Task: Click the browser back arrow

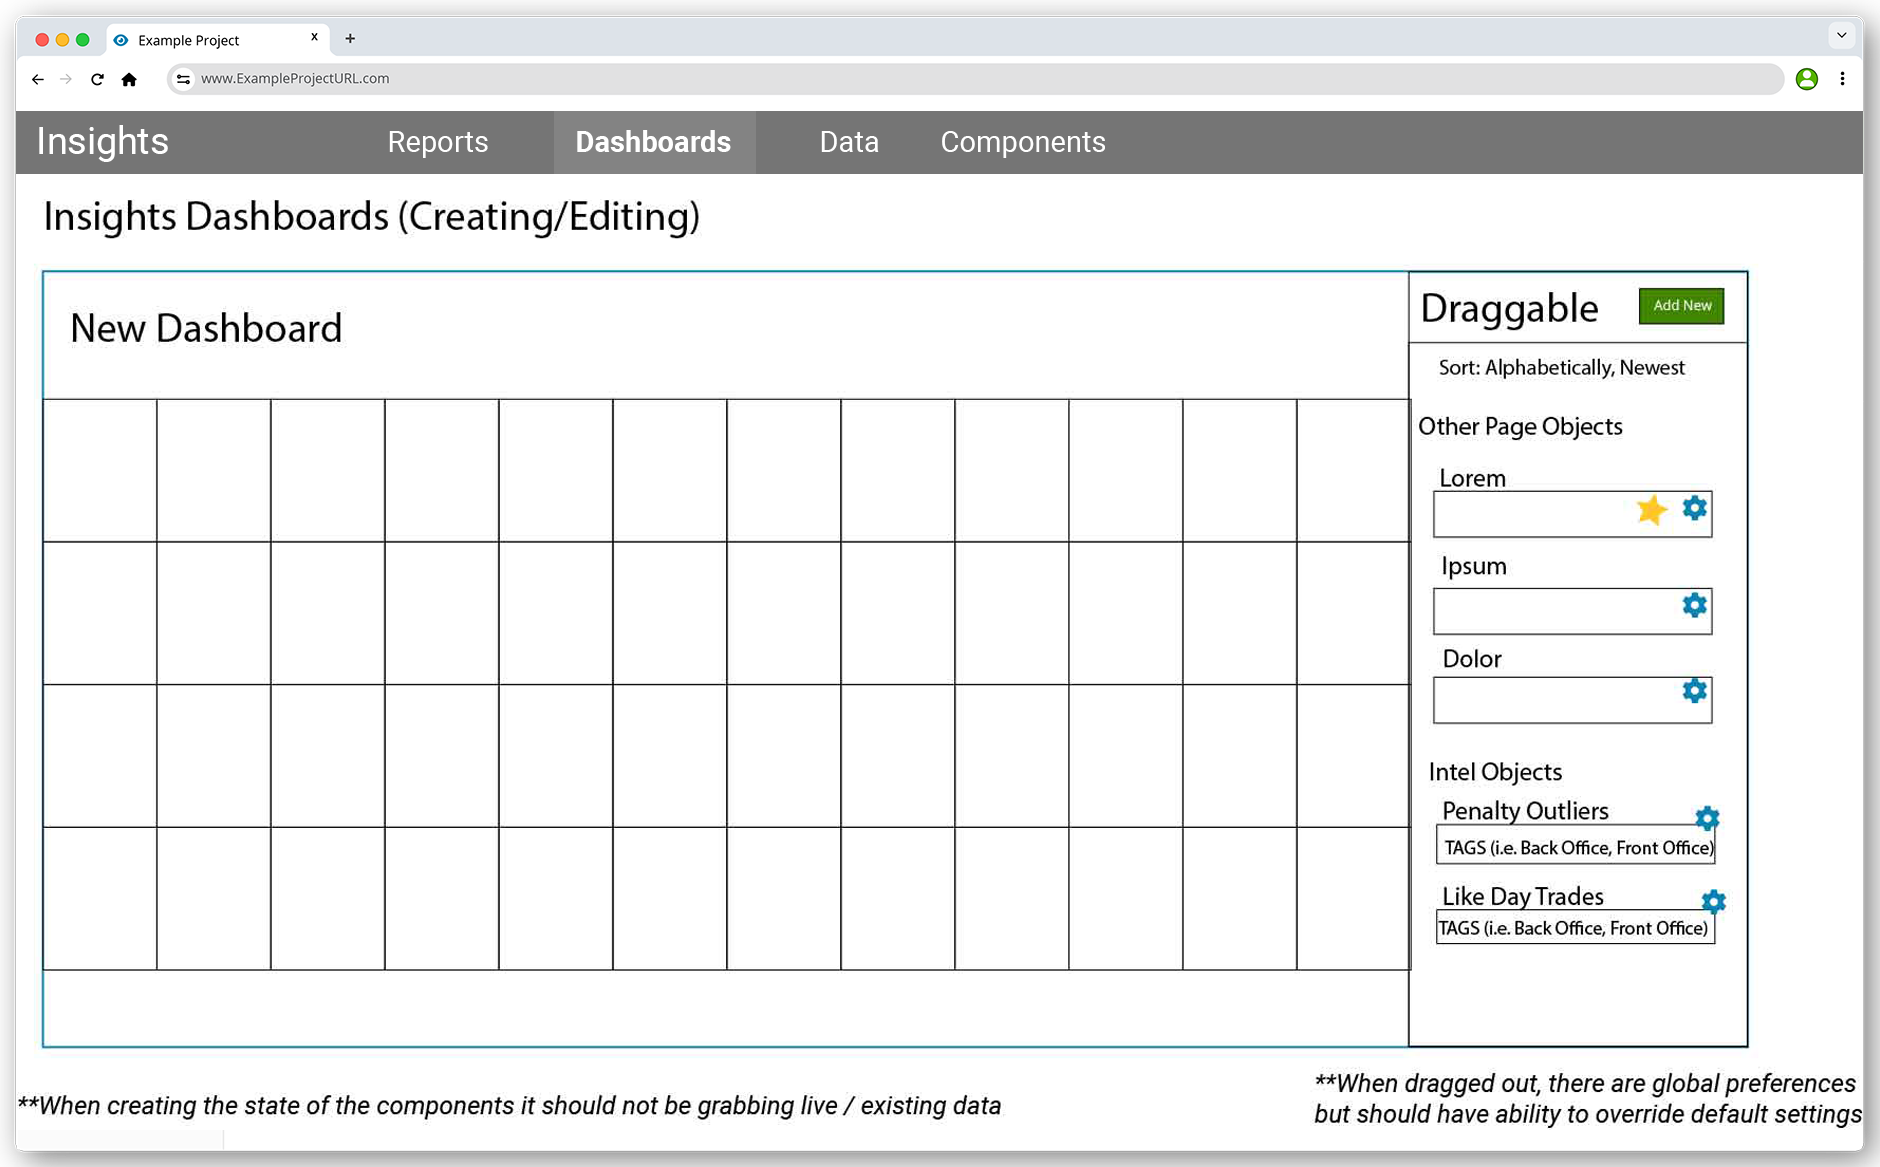Action: coord(38,79)
